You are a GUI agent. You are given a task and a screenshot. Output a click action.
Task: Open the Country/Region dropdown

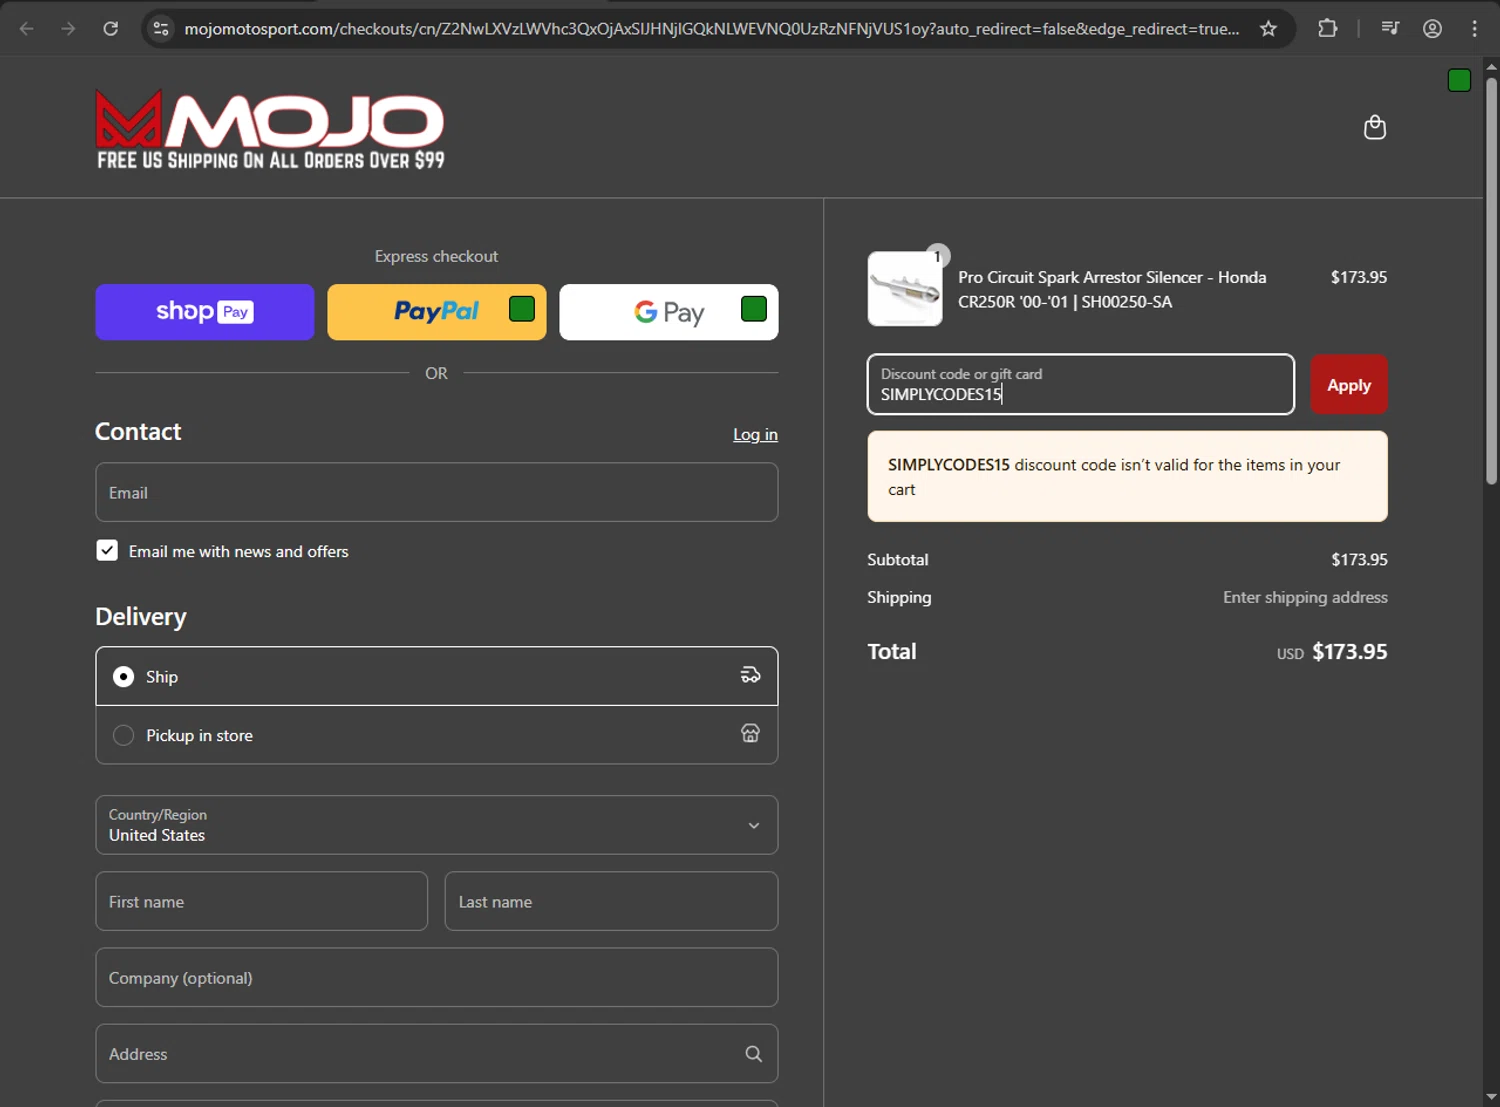[437, 825]
